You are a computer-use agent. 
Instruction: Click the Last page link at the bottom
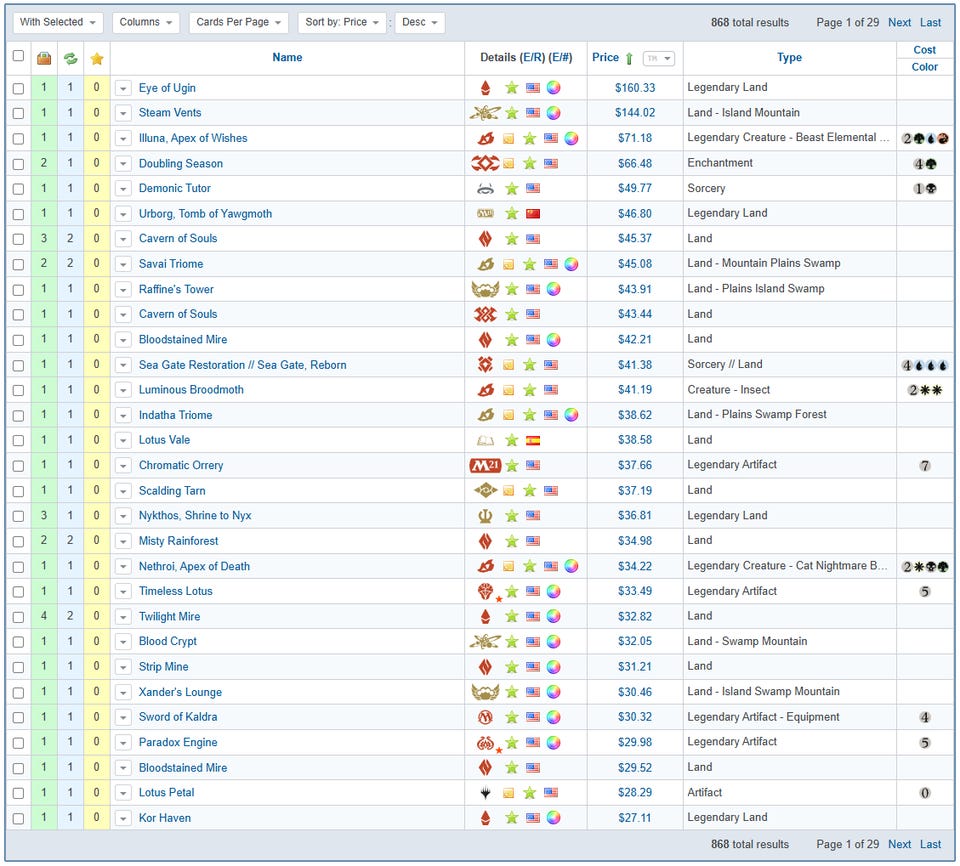click(x=930, y=844)
